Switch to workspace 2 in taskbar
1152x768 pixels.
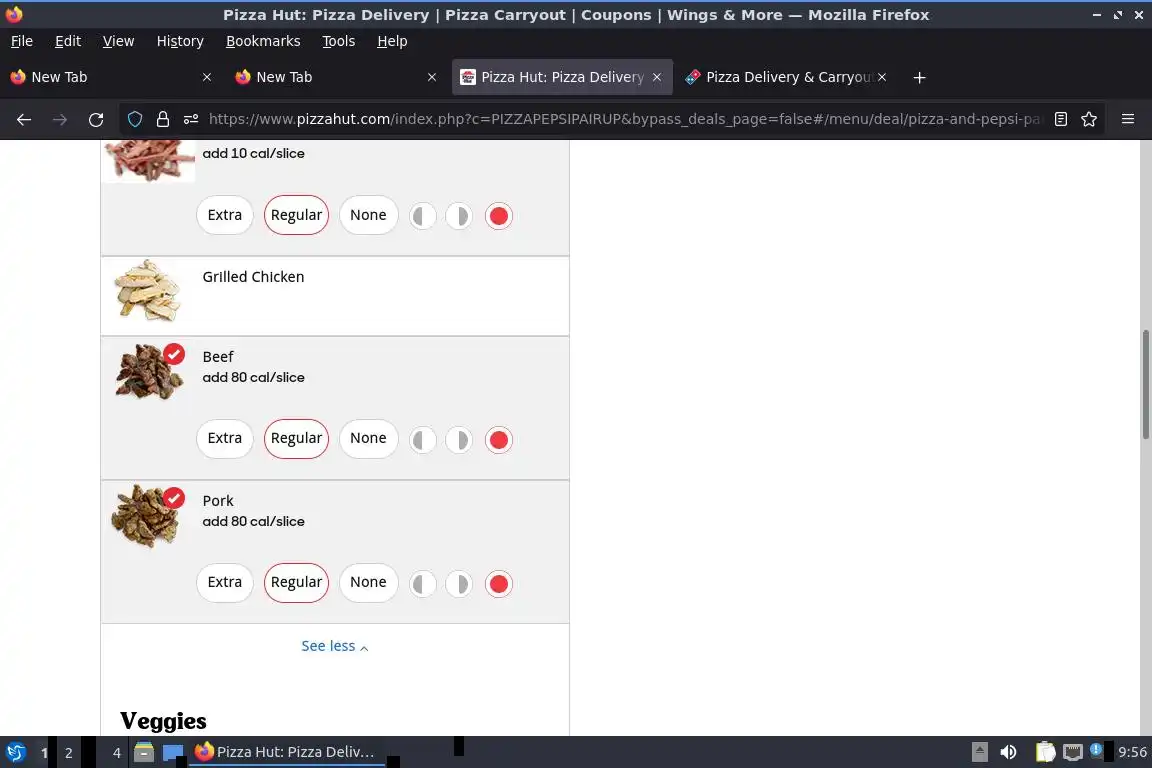point(68,753)
